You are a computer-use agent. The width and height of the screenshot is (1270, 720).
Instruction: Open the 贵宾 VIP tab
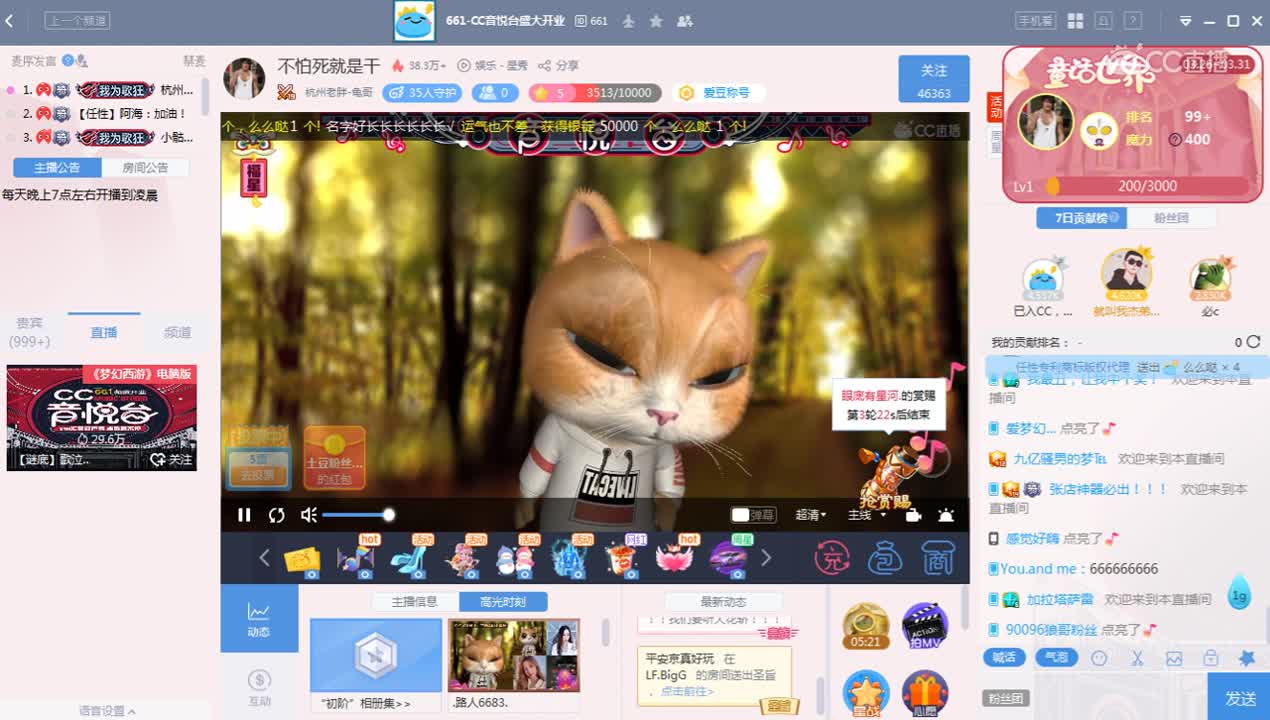[x=30, y=332]
